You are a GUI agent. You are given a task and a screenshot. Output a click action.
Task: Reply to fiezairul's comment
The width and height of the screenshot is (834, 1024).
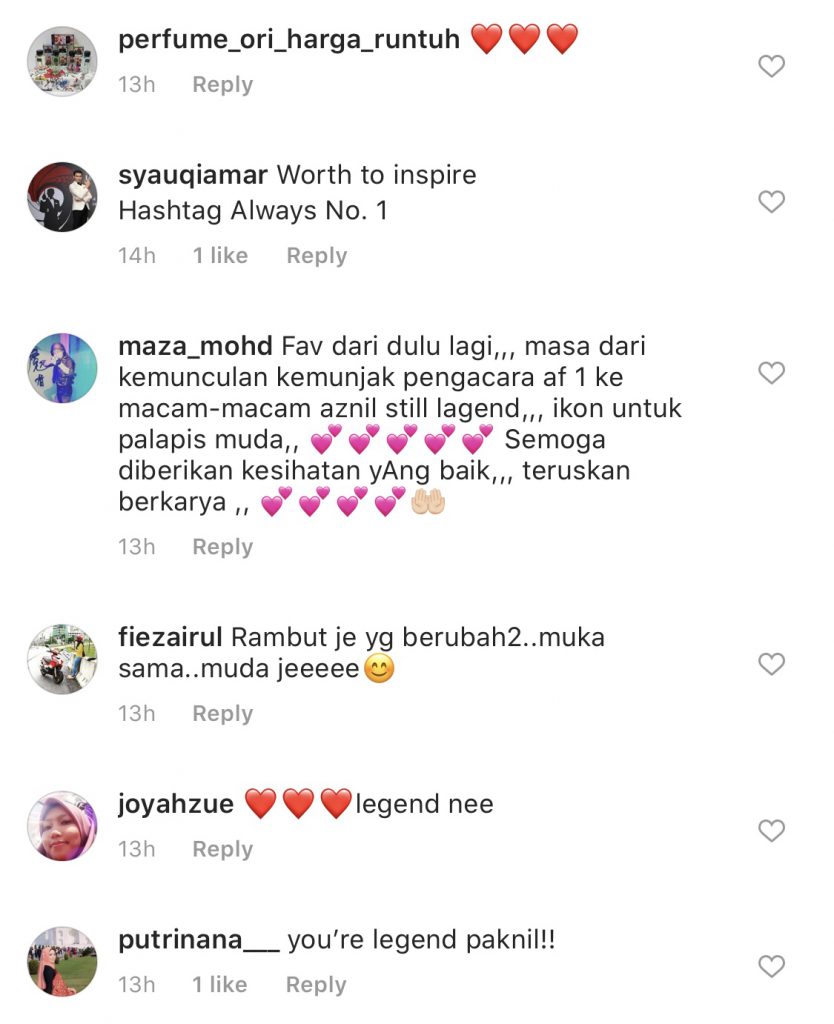tap(223, 714)
